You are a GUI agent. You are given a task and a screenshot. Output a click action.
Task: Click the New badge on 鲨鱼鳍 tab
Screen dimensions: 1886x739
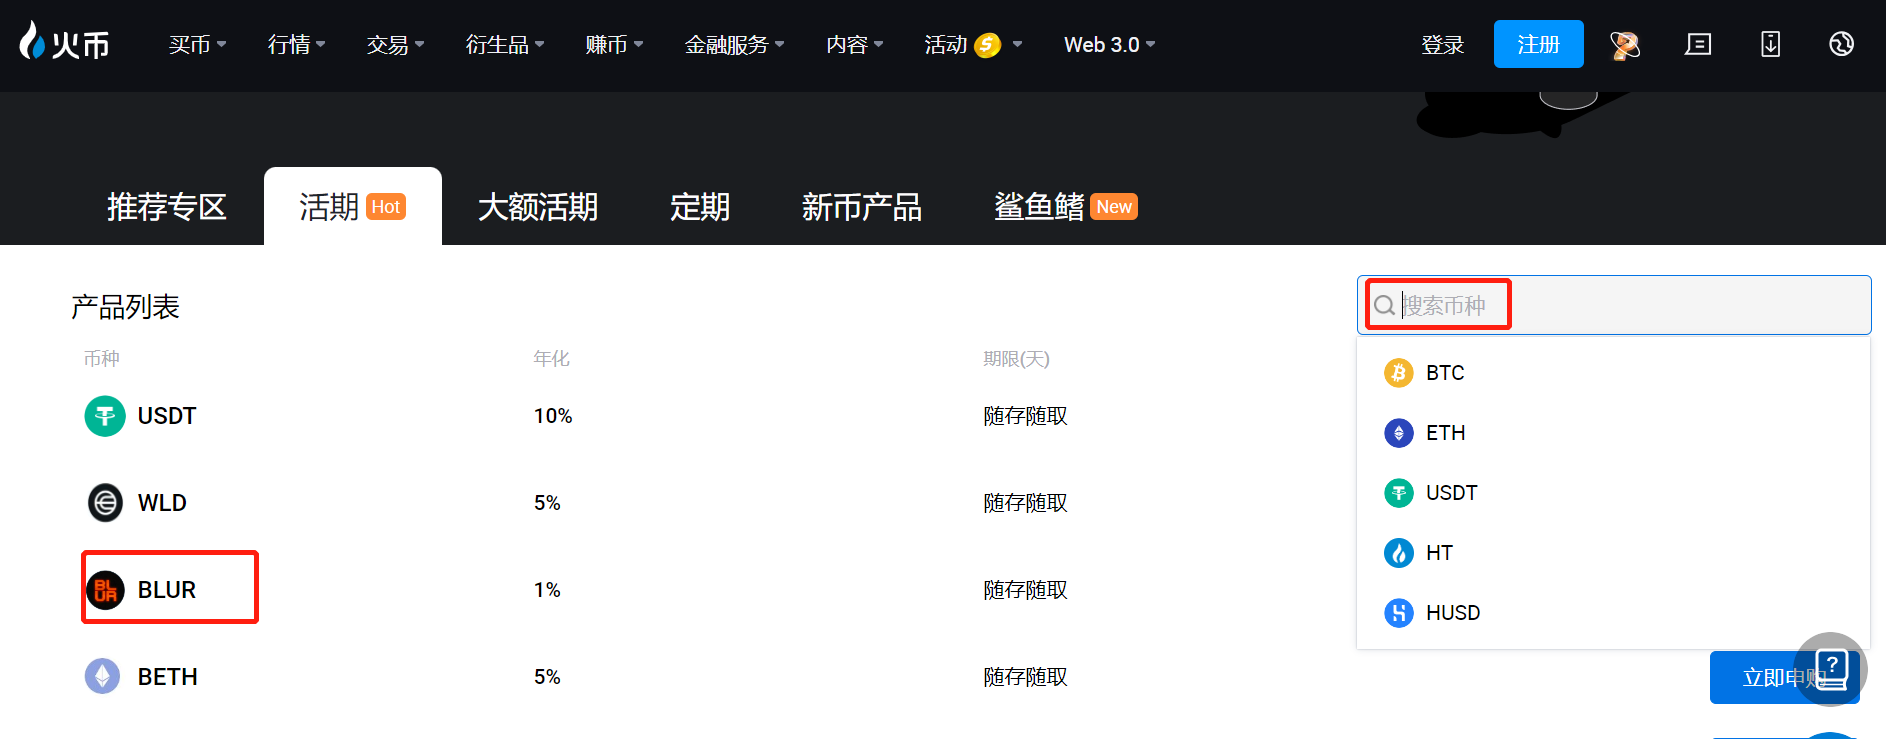(x=1114, y=207)
